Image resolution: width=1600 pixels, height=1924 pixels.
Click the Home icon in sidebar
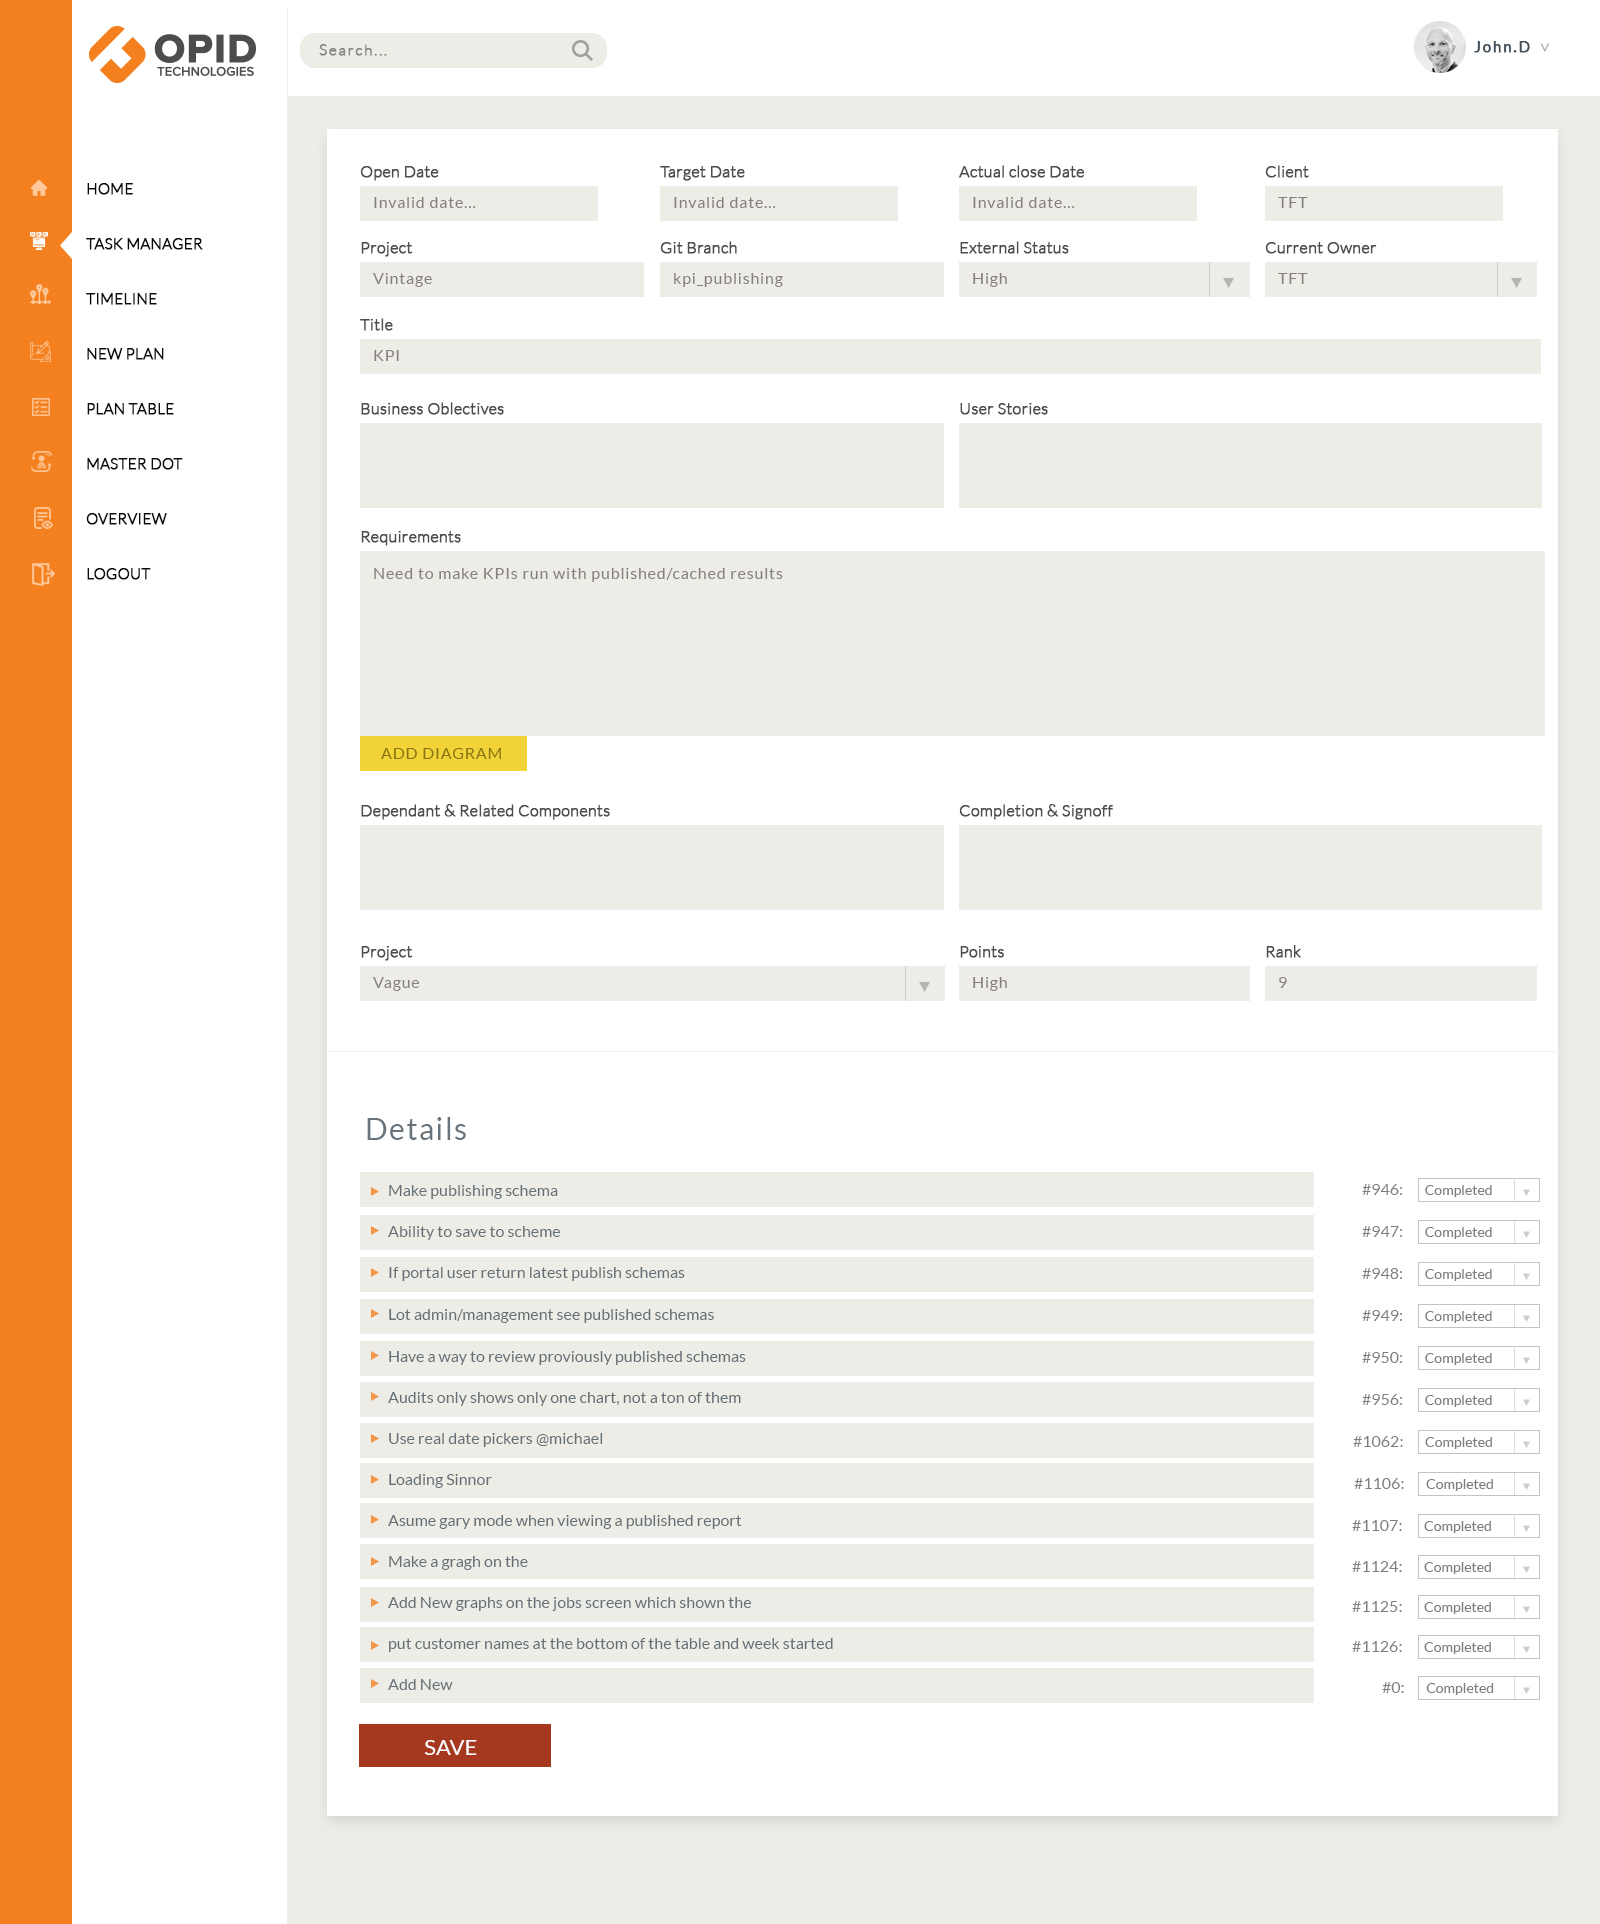(x=39, y=189)
